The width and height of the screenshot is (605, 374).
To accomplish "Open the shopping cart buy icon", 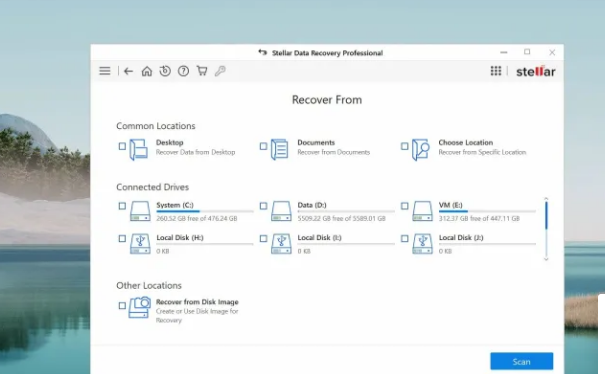I will coord(202,71).
